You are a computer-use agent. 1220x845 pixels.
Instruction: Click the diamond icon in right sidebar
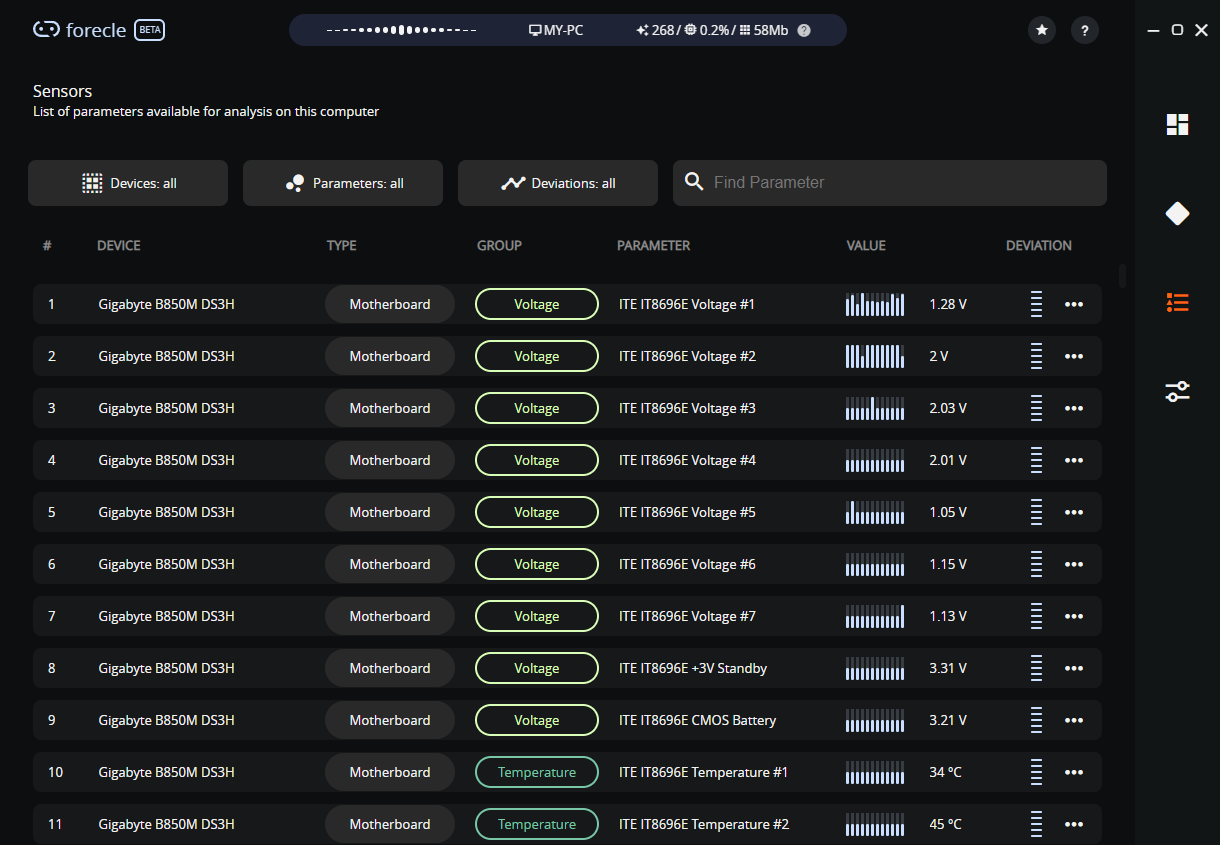1177,213
